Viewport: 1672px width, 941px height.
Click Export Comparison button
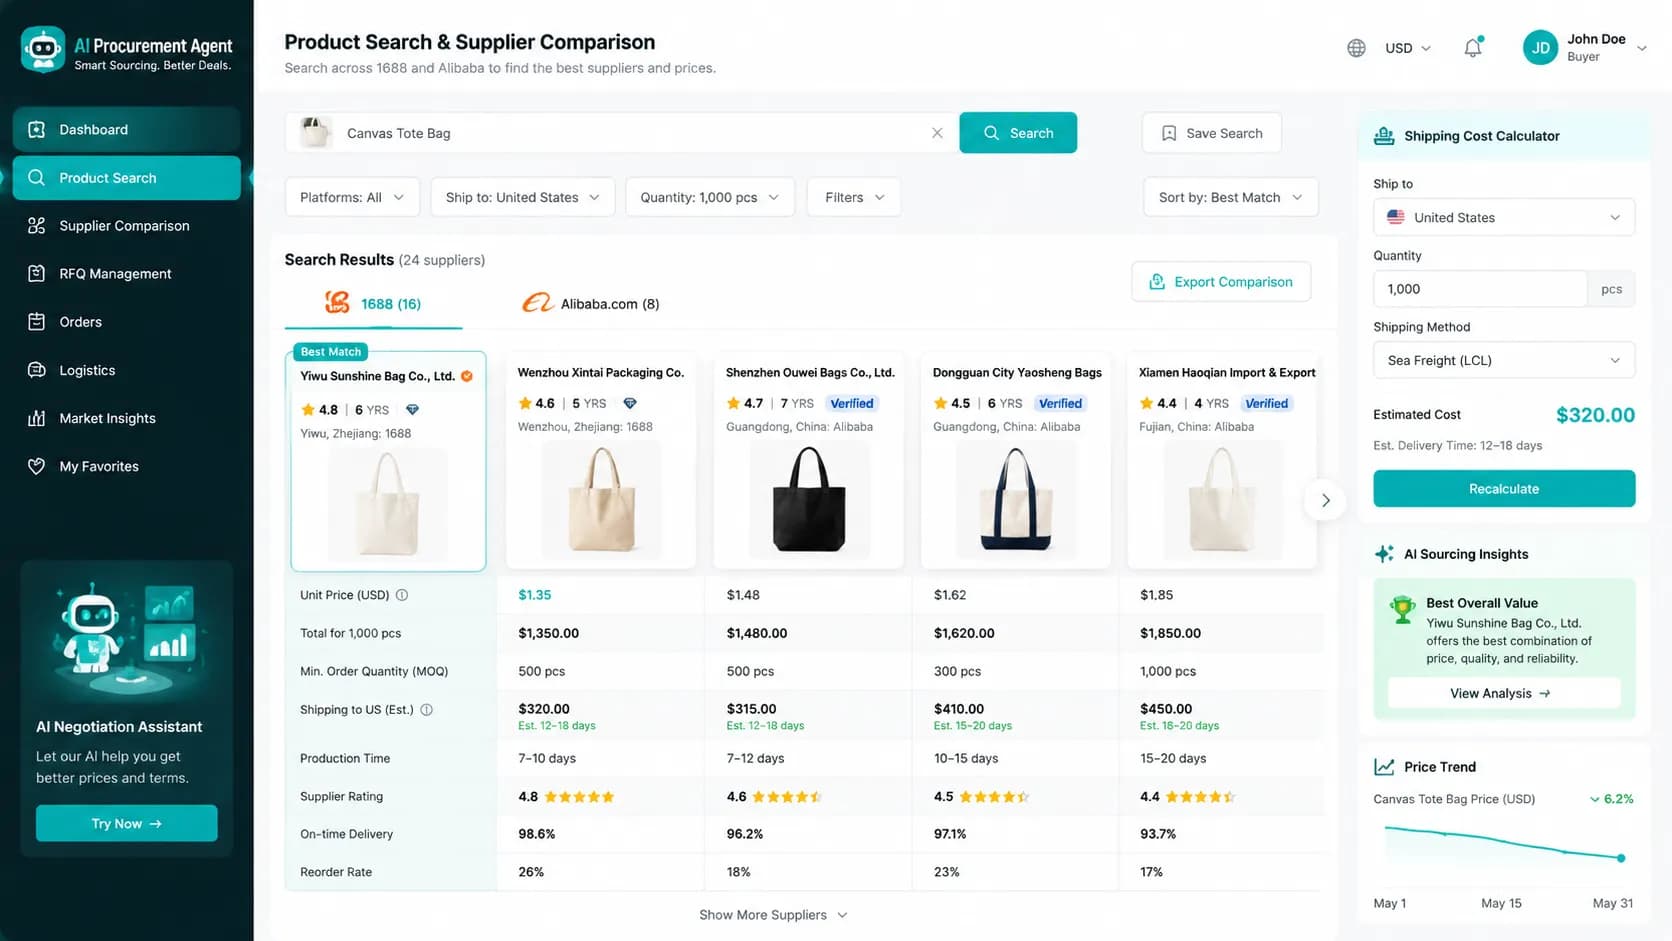point(1221,282)
